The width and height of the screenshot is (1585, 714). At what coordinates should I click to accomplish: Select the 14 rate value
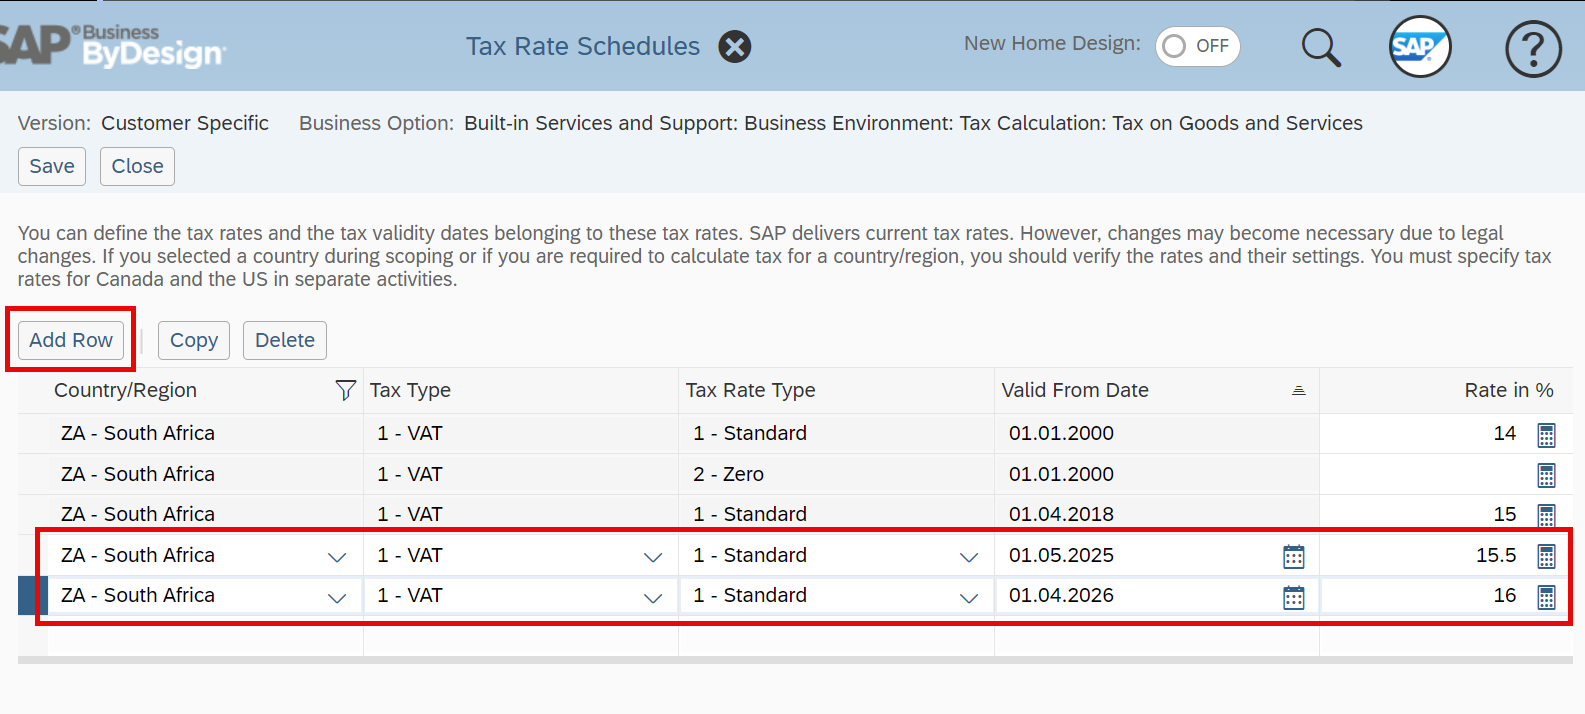pos(1504,433)
